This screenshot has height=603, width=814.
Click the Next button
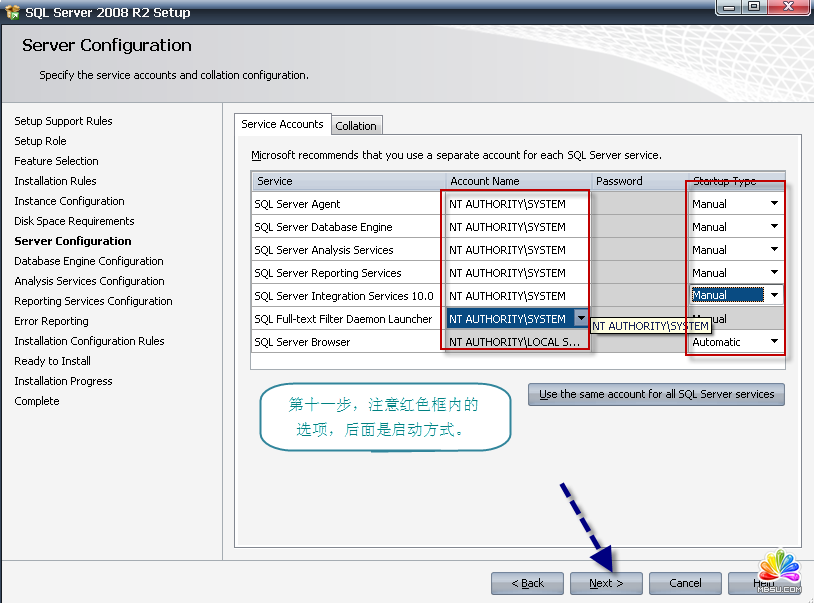tap(606, 583)
